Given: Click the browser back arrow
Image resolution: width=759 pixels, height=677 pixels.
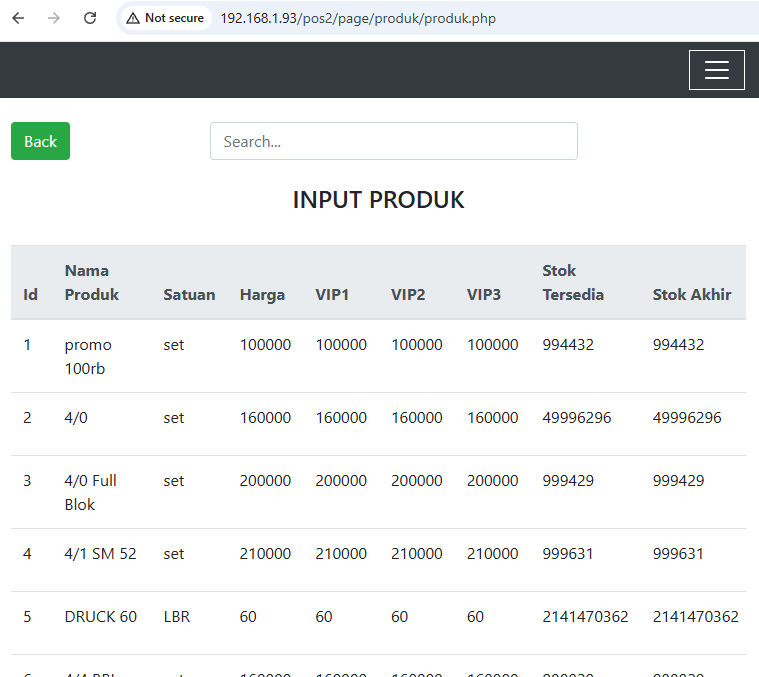Looking at the screenshot, I should pyautogui.click(x=18, y=18).
